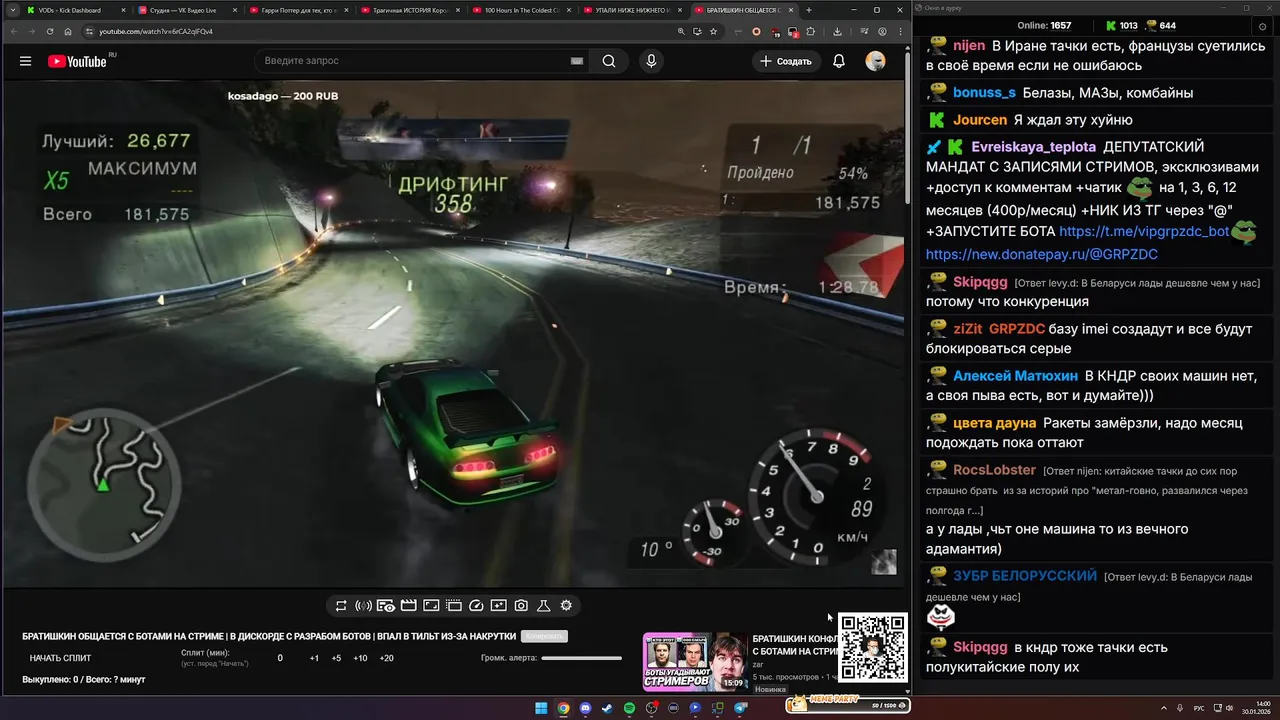Click the audio waves icon in player toolbar
The height and width of the screenshot is (720, 1280).
(363, 606)
